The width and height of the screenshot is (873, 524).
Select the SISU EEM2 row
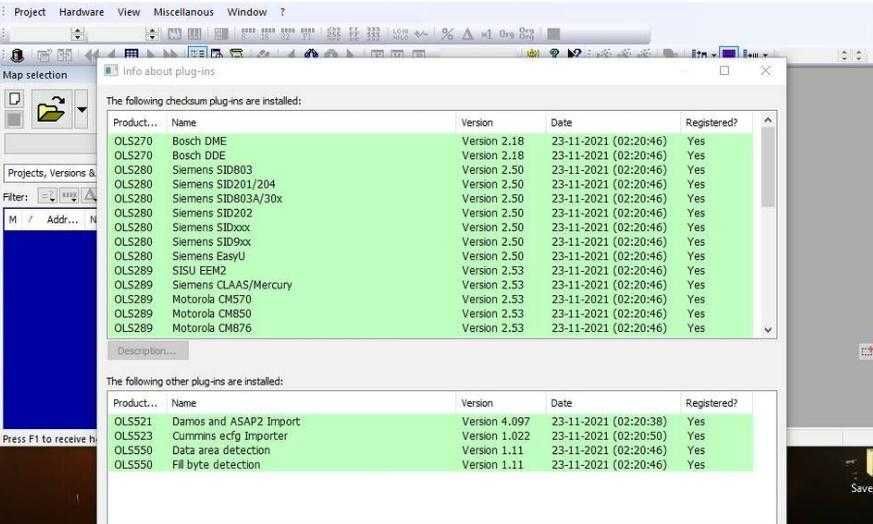click(431, 271)
